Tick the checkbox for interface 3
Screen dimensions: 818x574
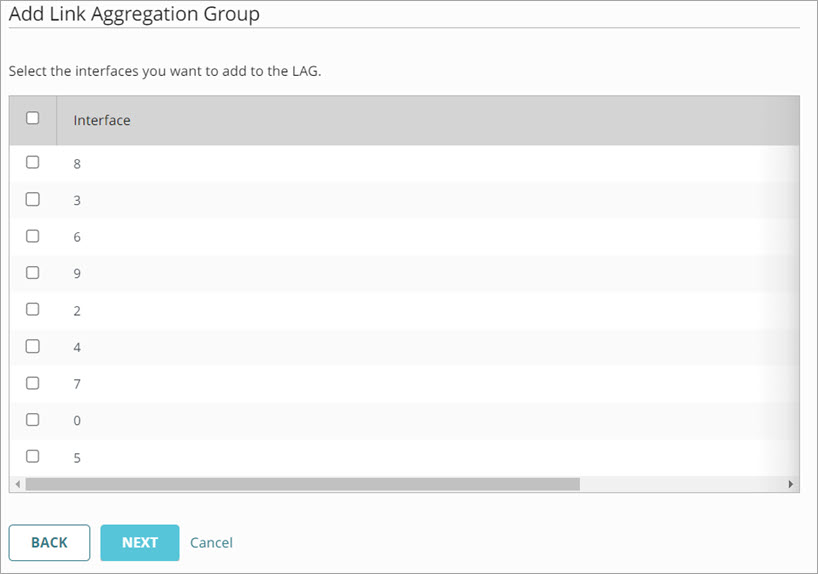[x=32, y=199]
